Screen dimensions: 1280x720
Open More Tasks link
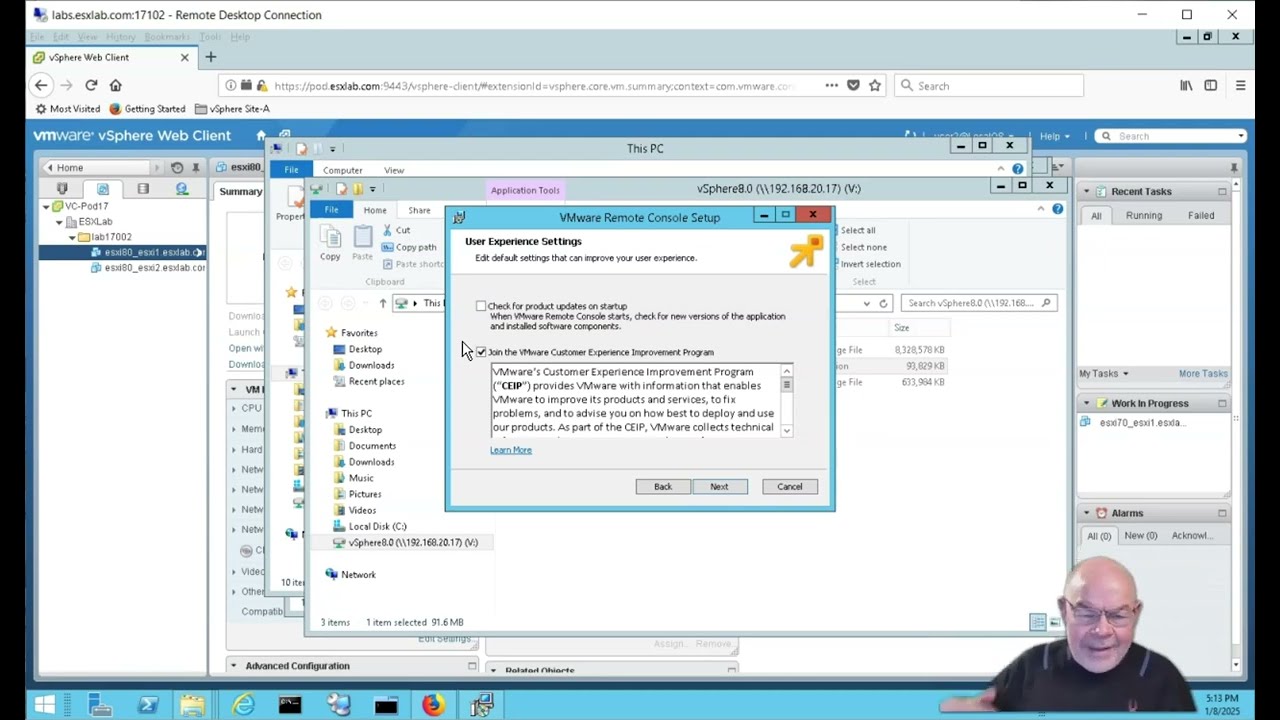coord(1203,374)
